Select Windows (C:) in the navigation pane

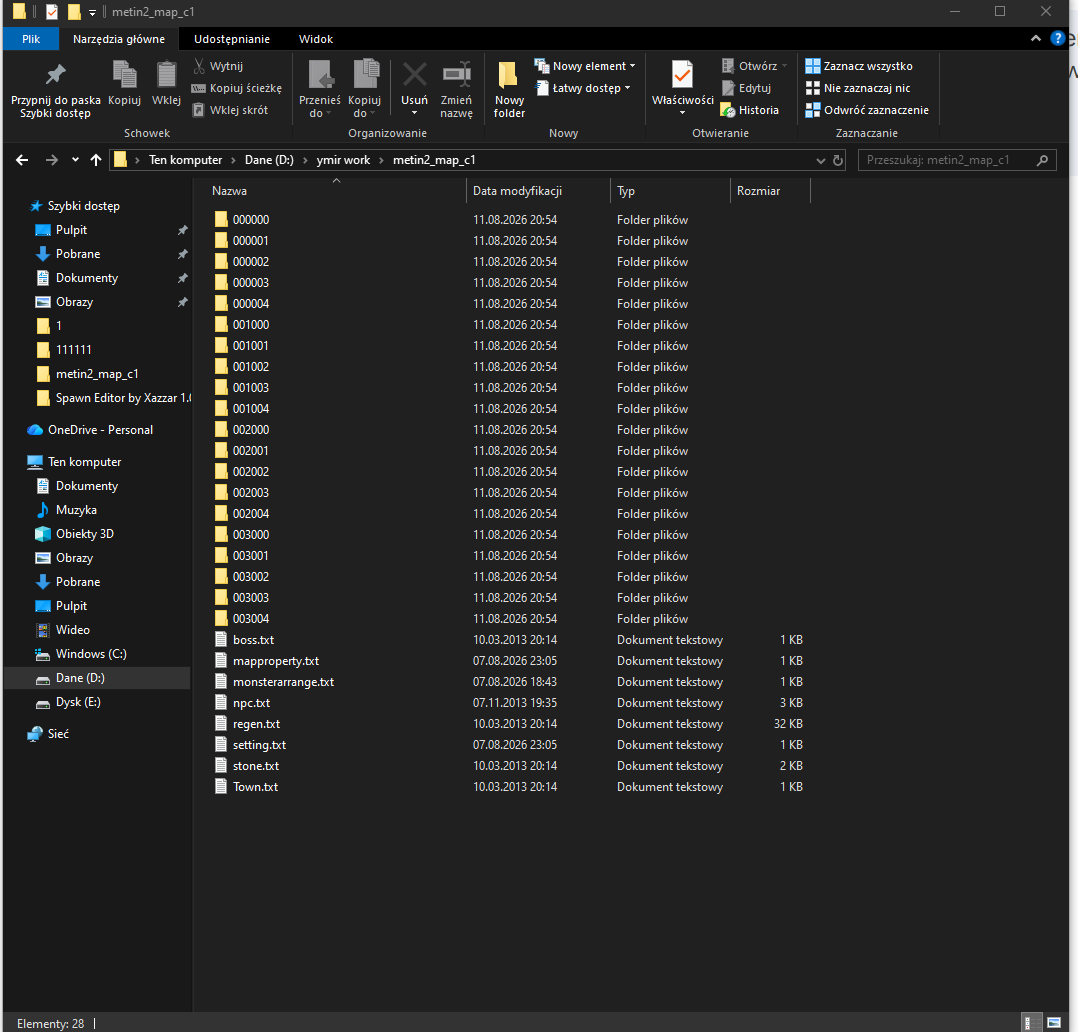[91, 654]
